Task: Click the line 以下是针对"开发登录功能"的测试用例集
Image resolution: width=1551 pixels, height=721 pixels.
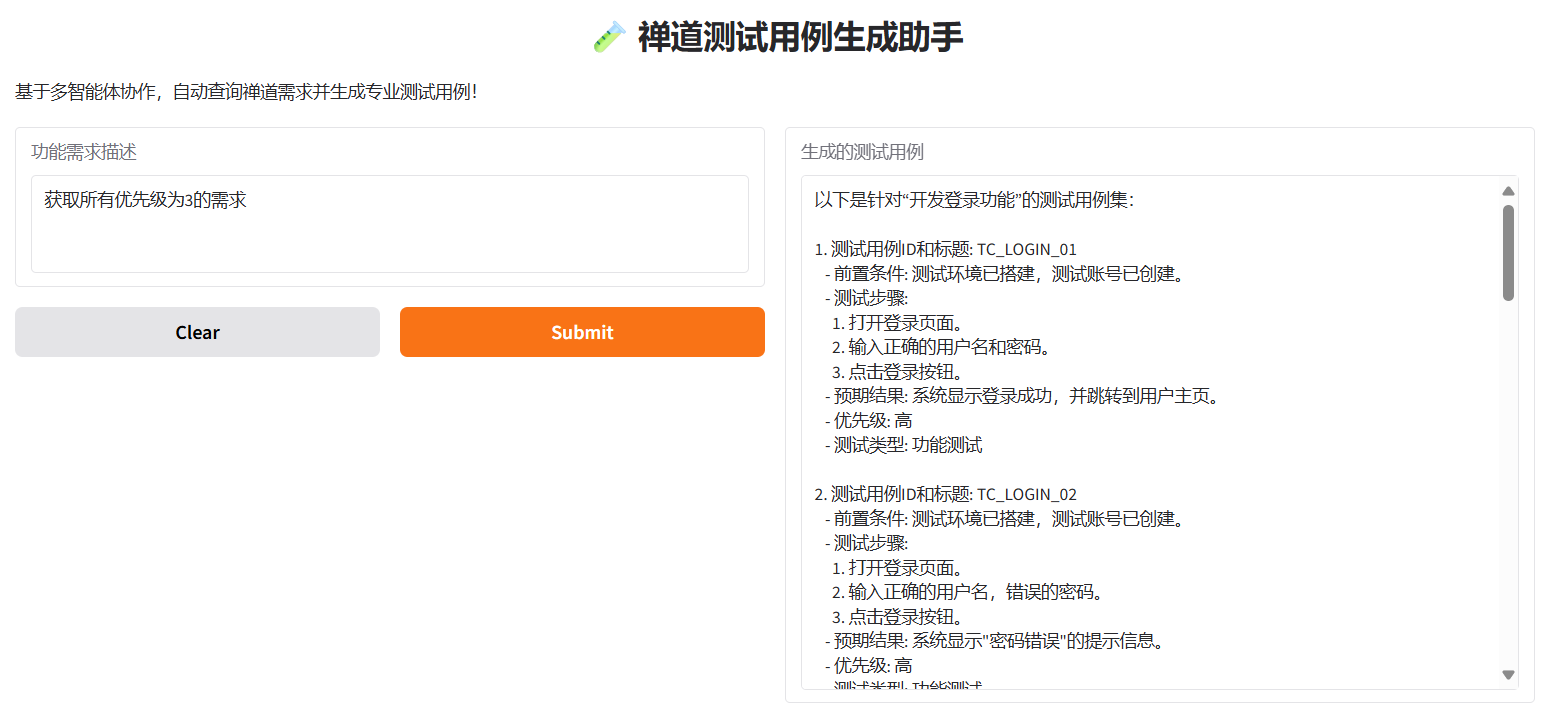Action: click(x=974, y=200)
